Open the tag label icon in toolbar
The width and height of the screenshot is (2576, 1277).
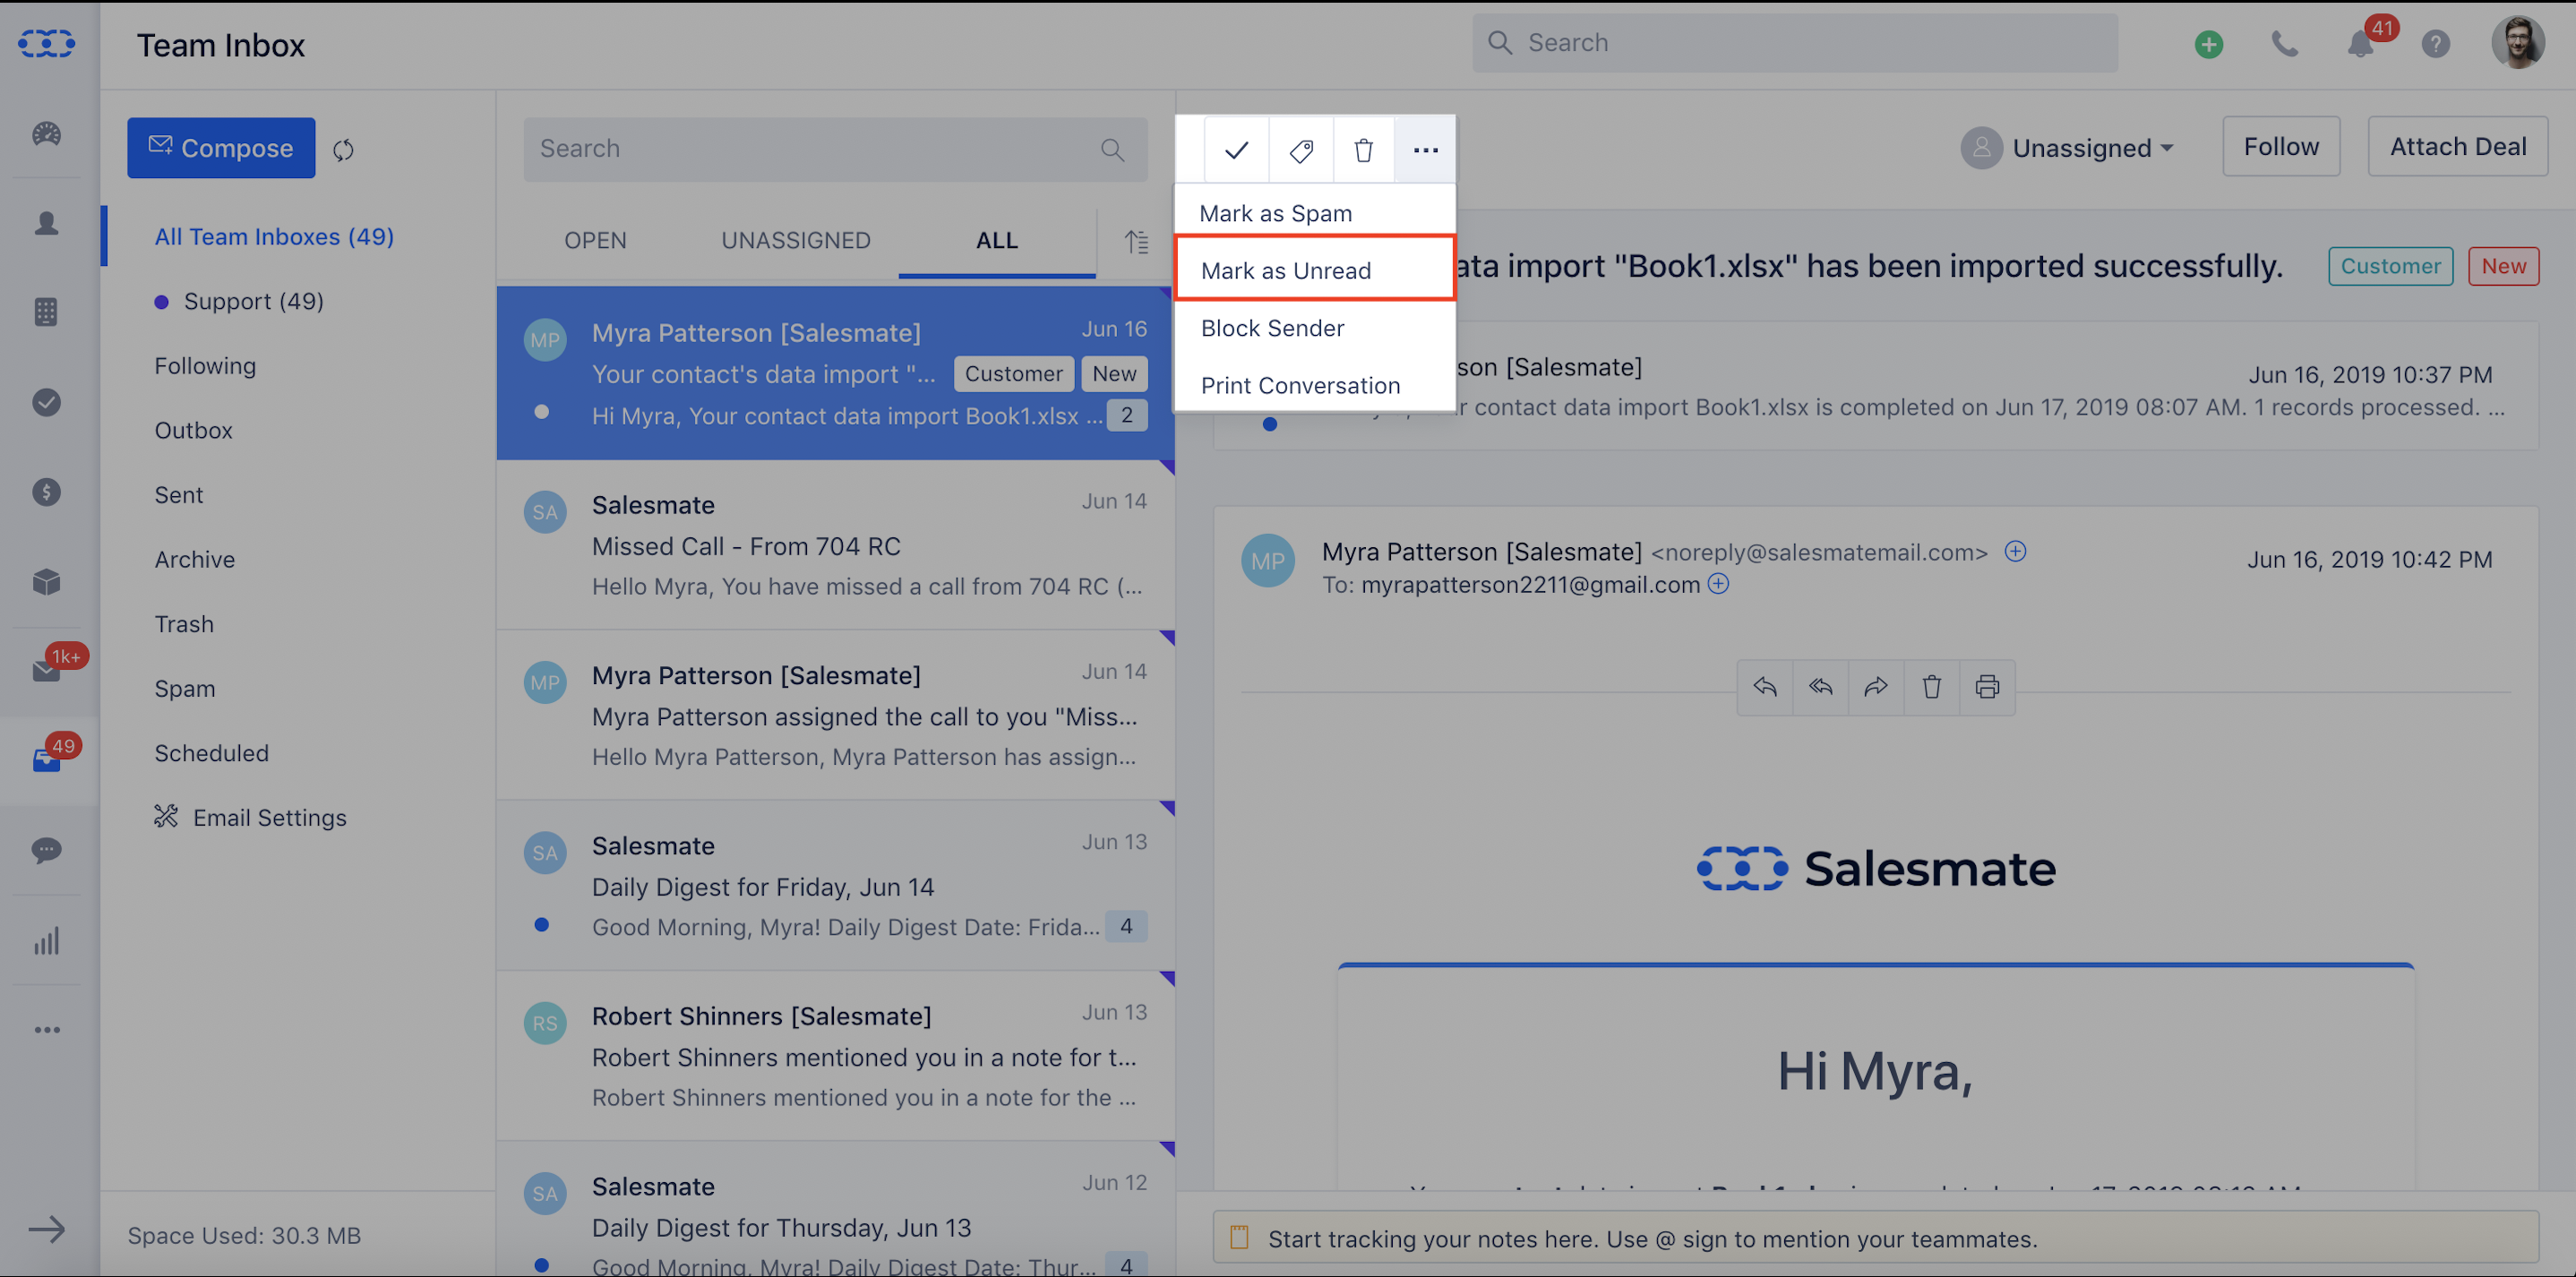point(1301,150)
